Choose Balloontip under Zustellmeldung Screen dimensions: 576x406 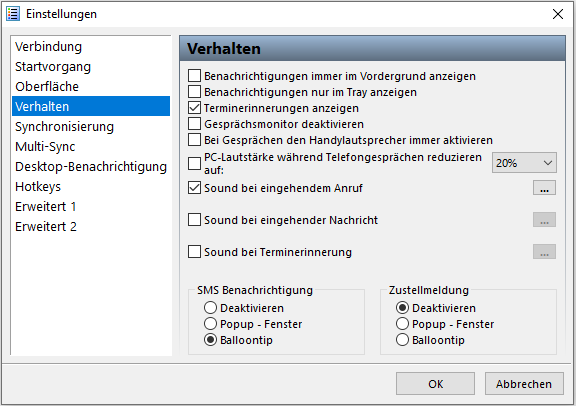(402, 340)
